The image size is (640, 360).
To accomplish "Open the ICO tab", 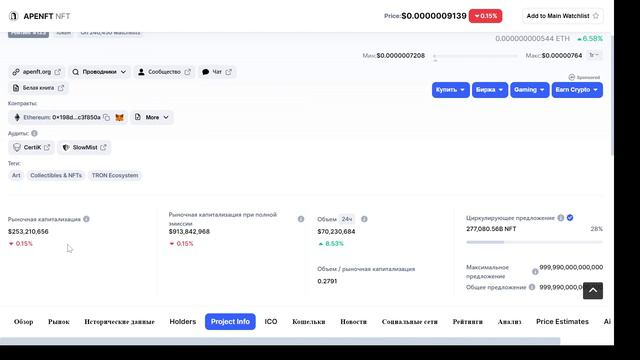I will tap(271, 322).
